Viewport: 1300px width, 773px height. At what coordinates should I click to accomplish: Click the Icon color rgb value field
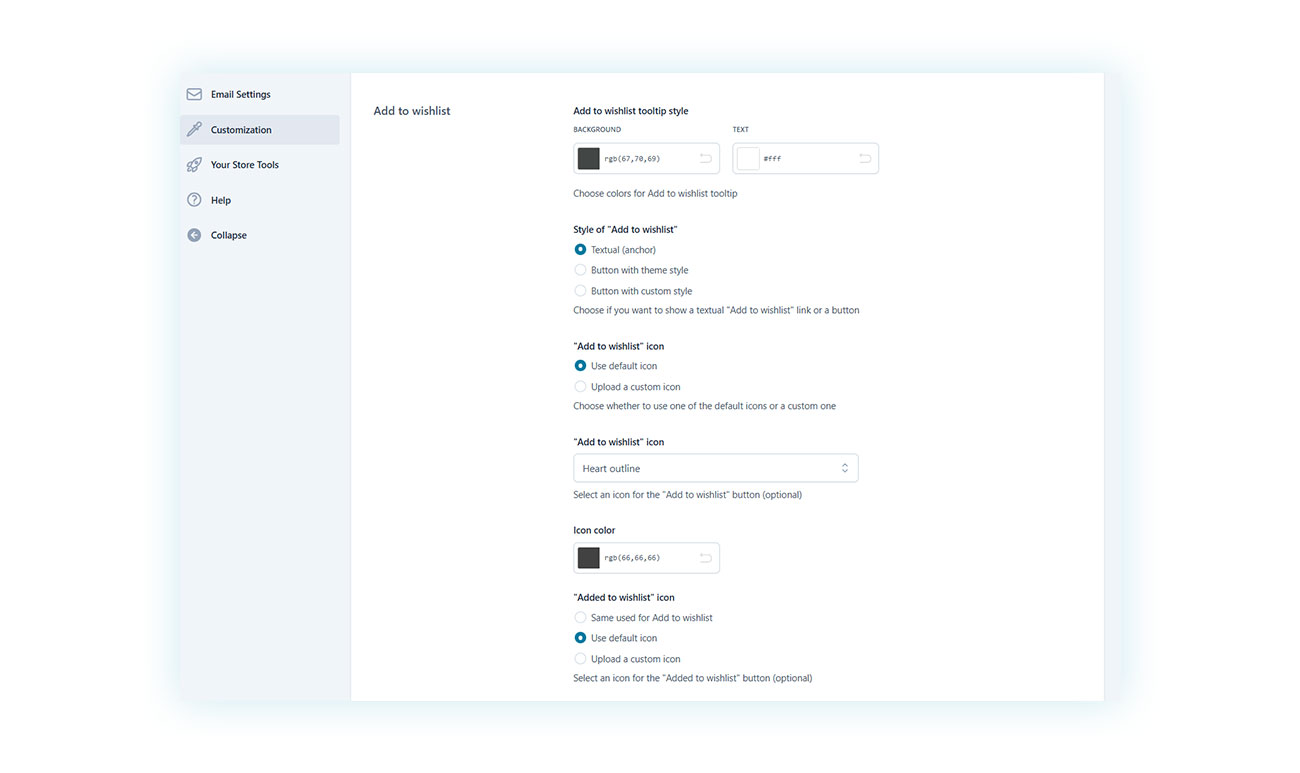pyautogui.click(x=645, y=558)
